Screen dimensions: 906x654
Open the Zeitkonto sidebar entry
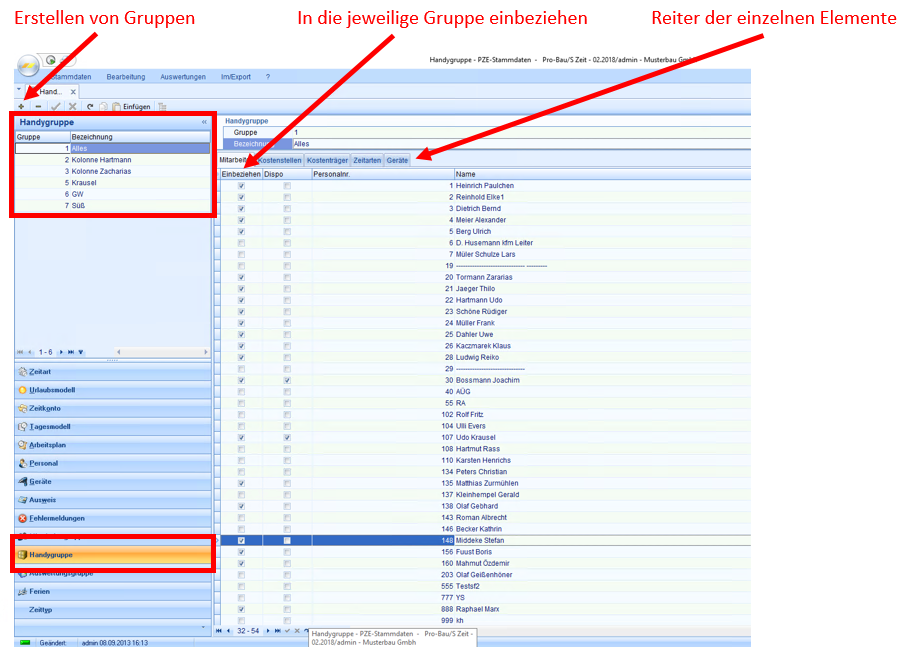pyautogui.click(x=46, y=408)
